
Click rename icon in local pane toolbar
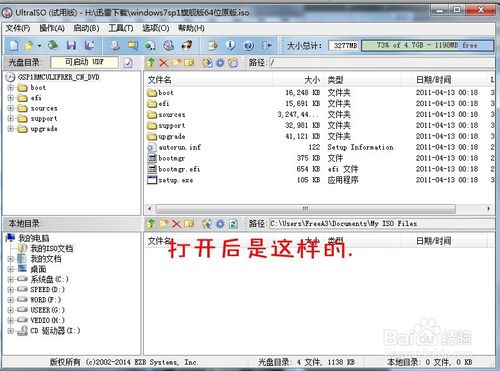189,224
